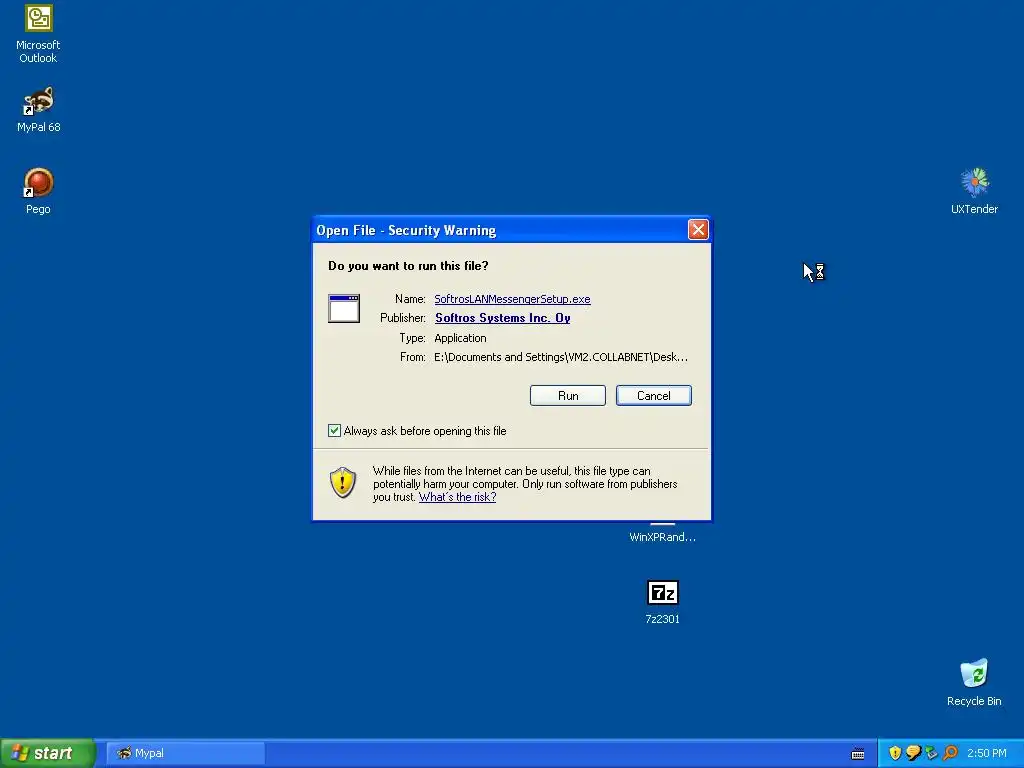Click the 2:50 PM system clock
This screenshot has width=1024, height=768.
[x=987, y=753]
